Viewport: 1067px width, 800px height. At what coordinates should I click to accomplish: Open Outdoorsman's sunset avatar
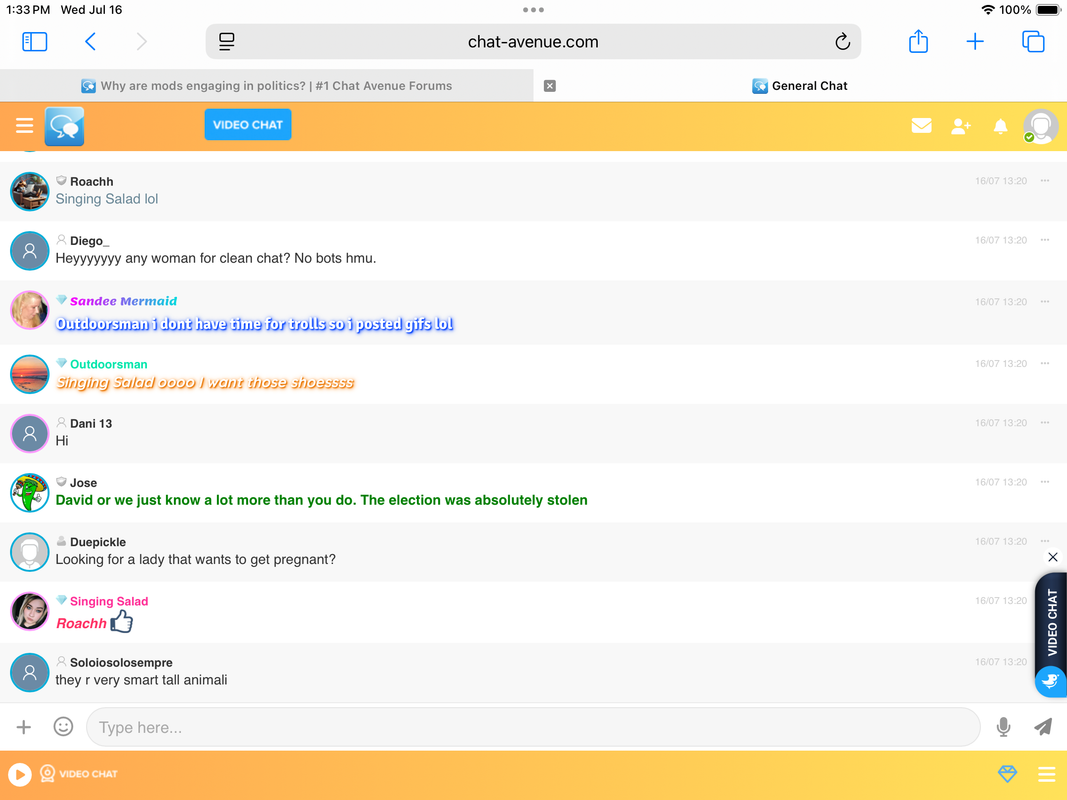click(30, 374)
